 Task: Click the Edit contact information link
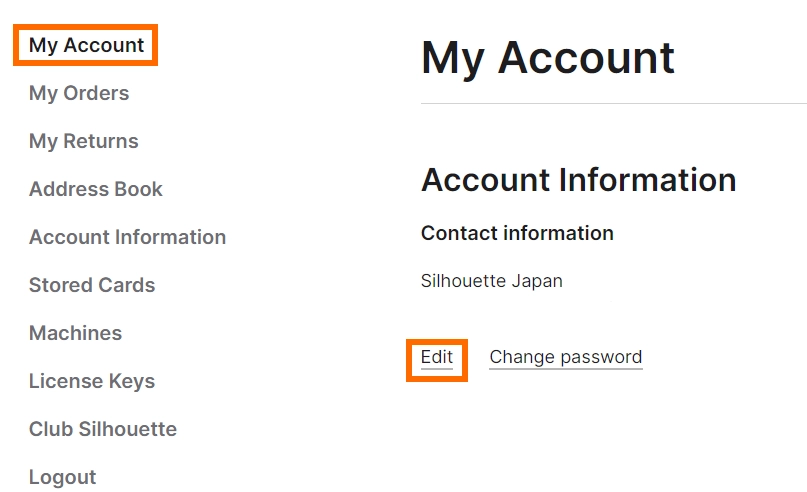(437, 358)
